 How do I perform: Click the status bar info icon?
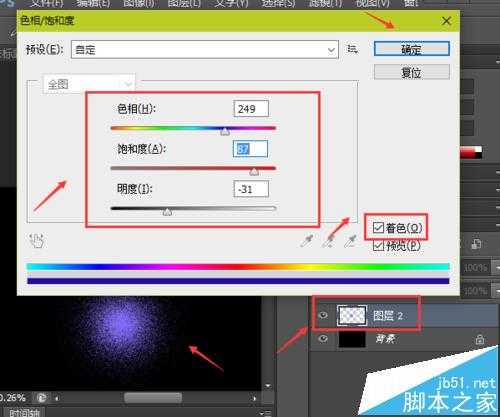[42, 398]
